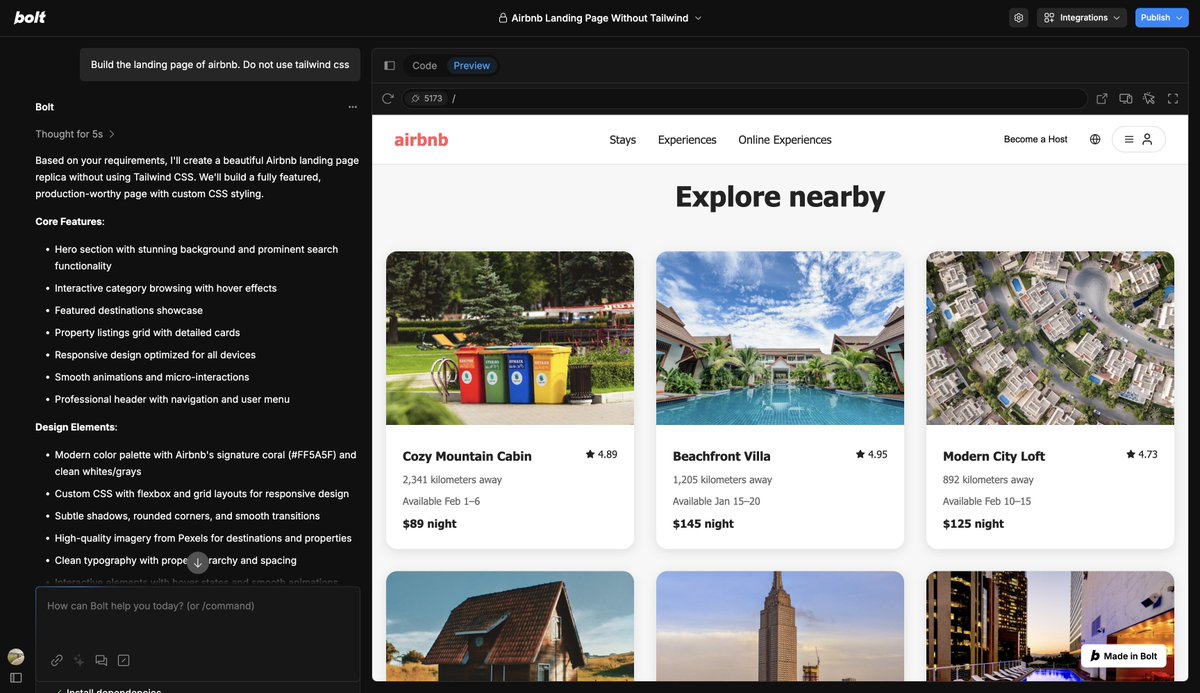1200x693 pixels.
Task: Click the user avatar at bottom left
Action: 16,657
